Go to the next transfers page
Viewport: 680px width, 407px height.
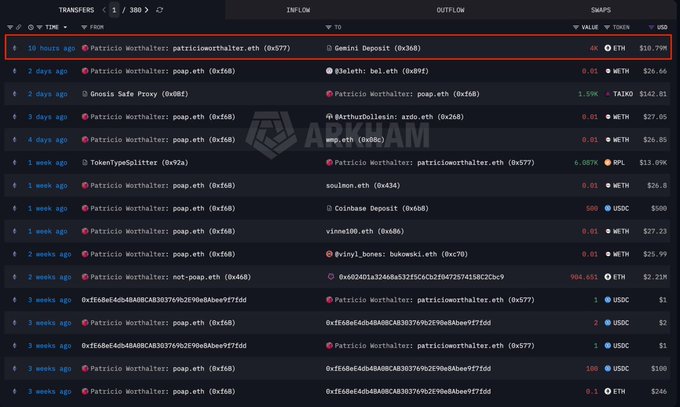(147, 10)
